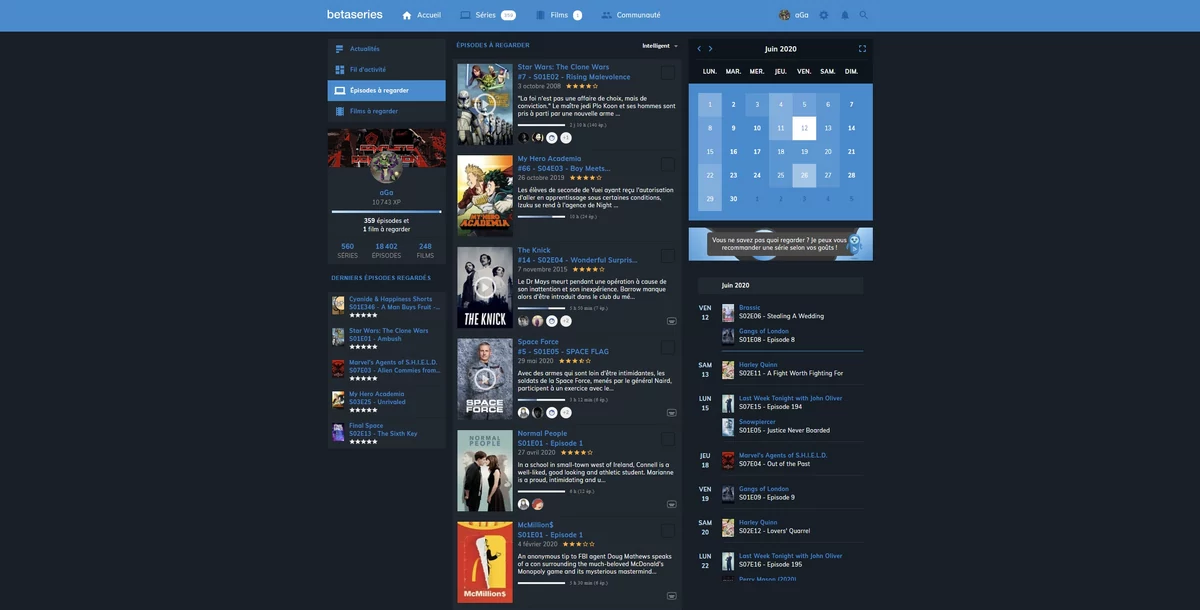Click the subtitles icon on The Knick
The image size is (1200, 610).
[x=671, y=321]
